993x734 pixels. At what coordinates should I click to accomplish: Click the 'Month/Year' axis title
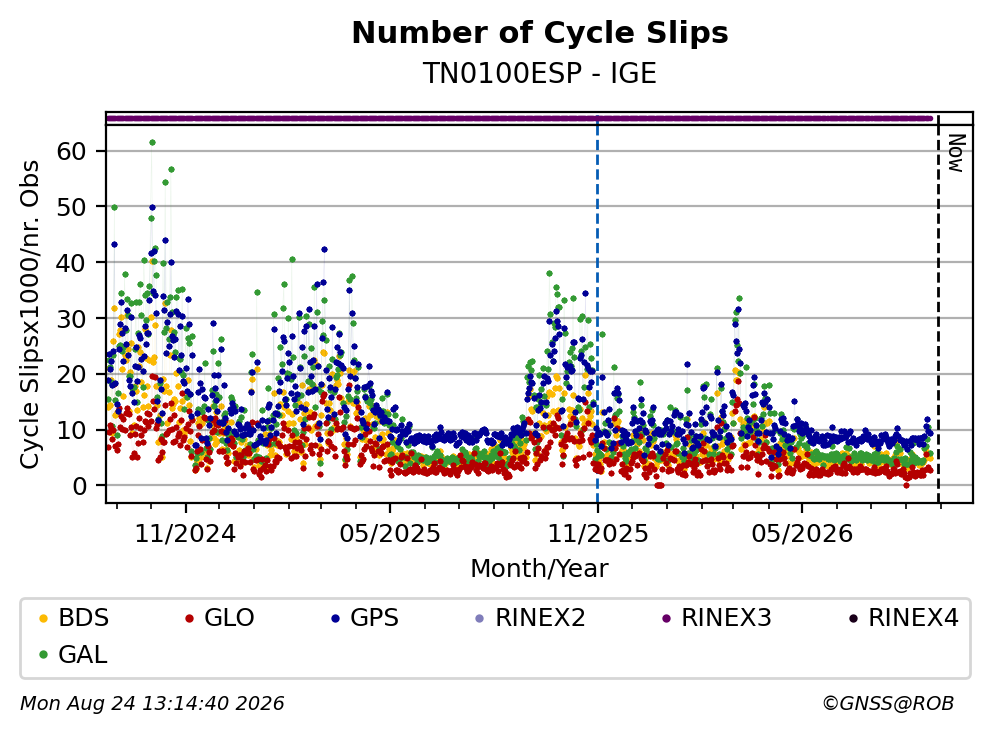(540, 568)
